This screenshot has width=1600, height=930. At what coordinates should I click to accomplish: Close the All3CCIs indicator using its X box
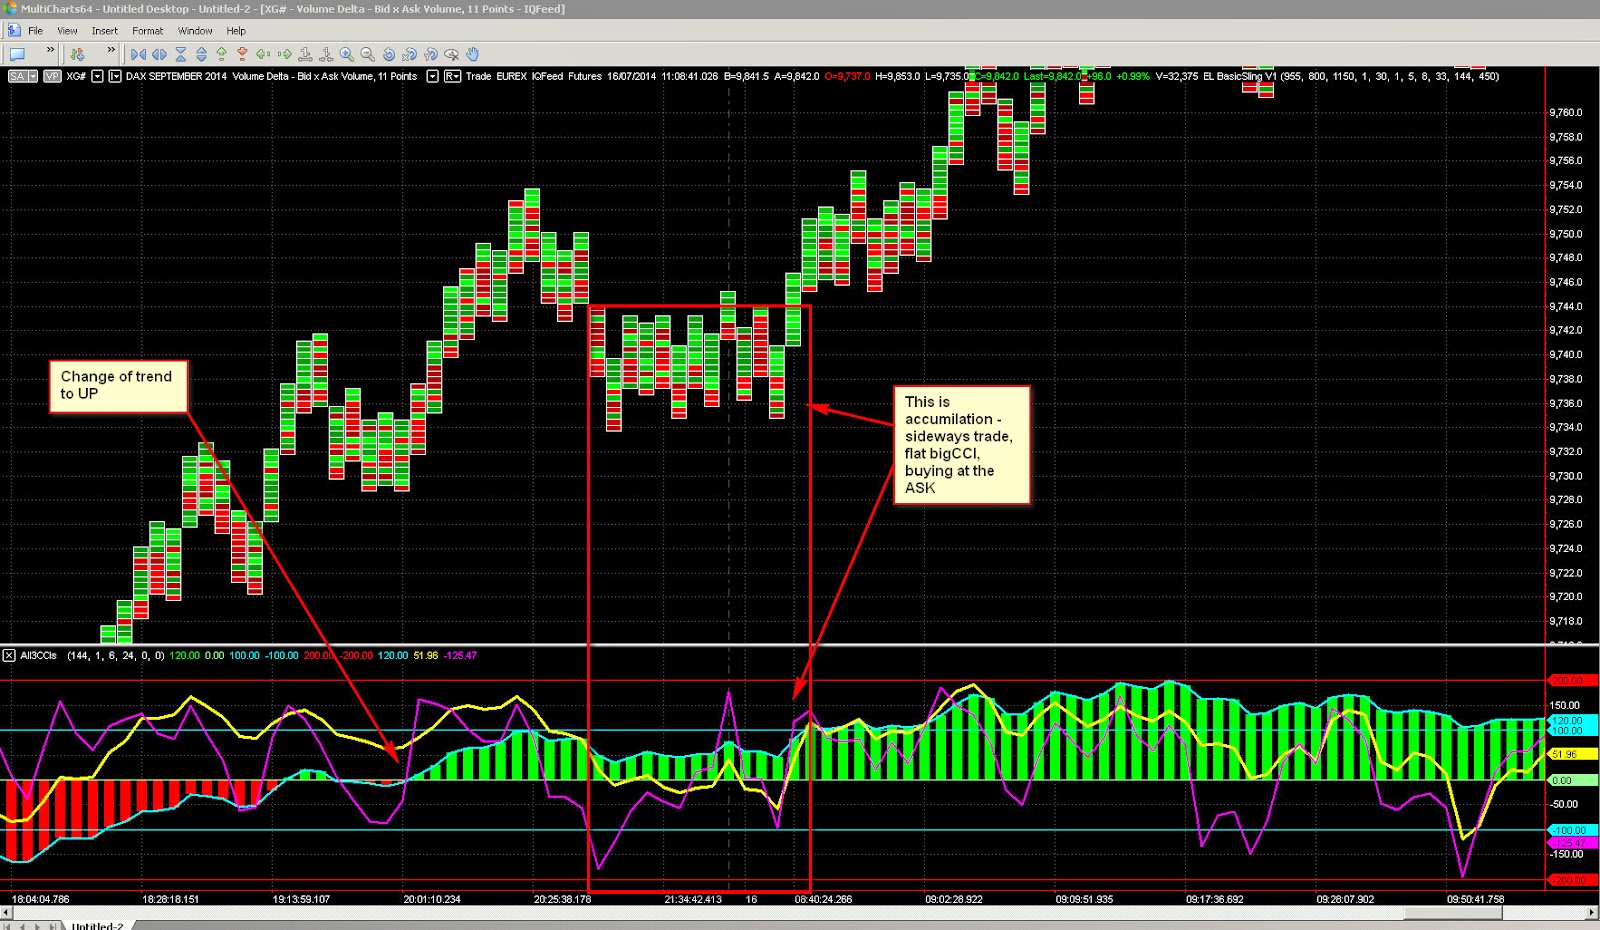pyautogui.click(x=9, y=656)
